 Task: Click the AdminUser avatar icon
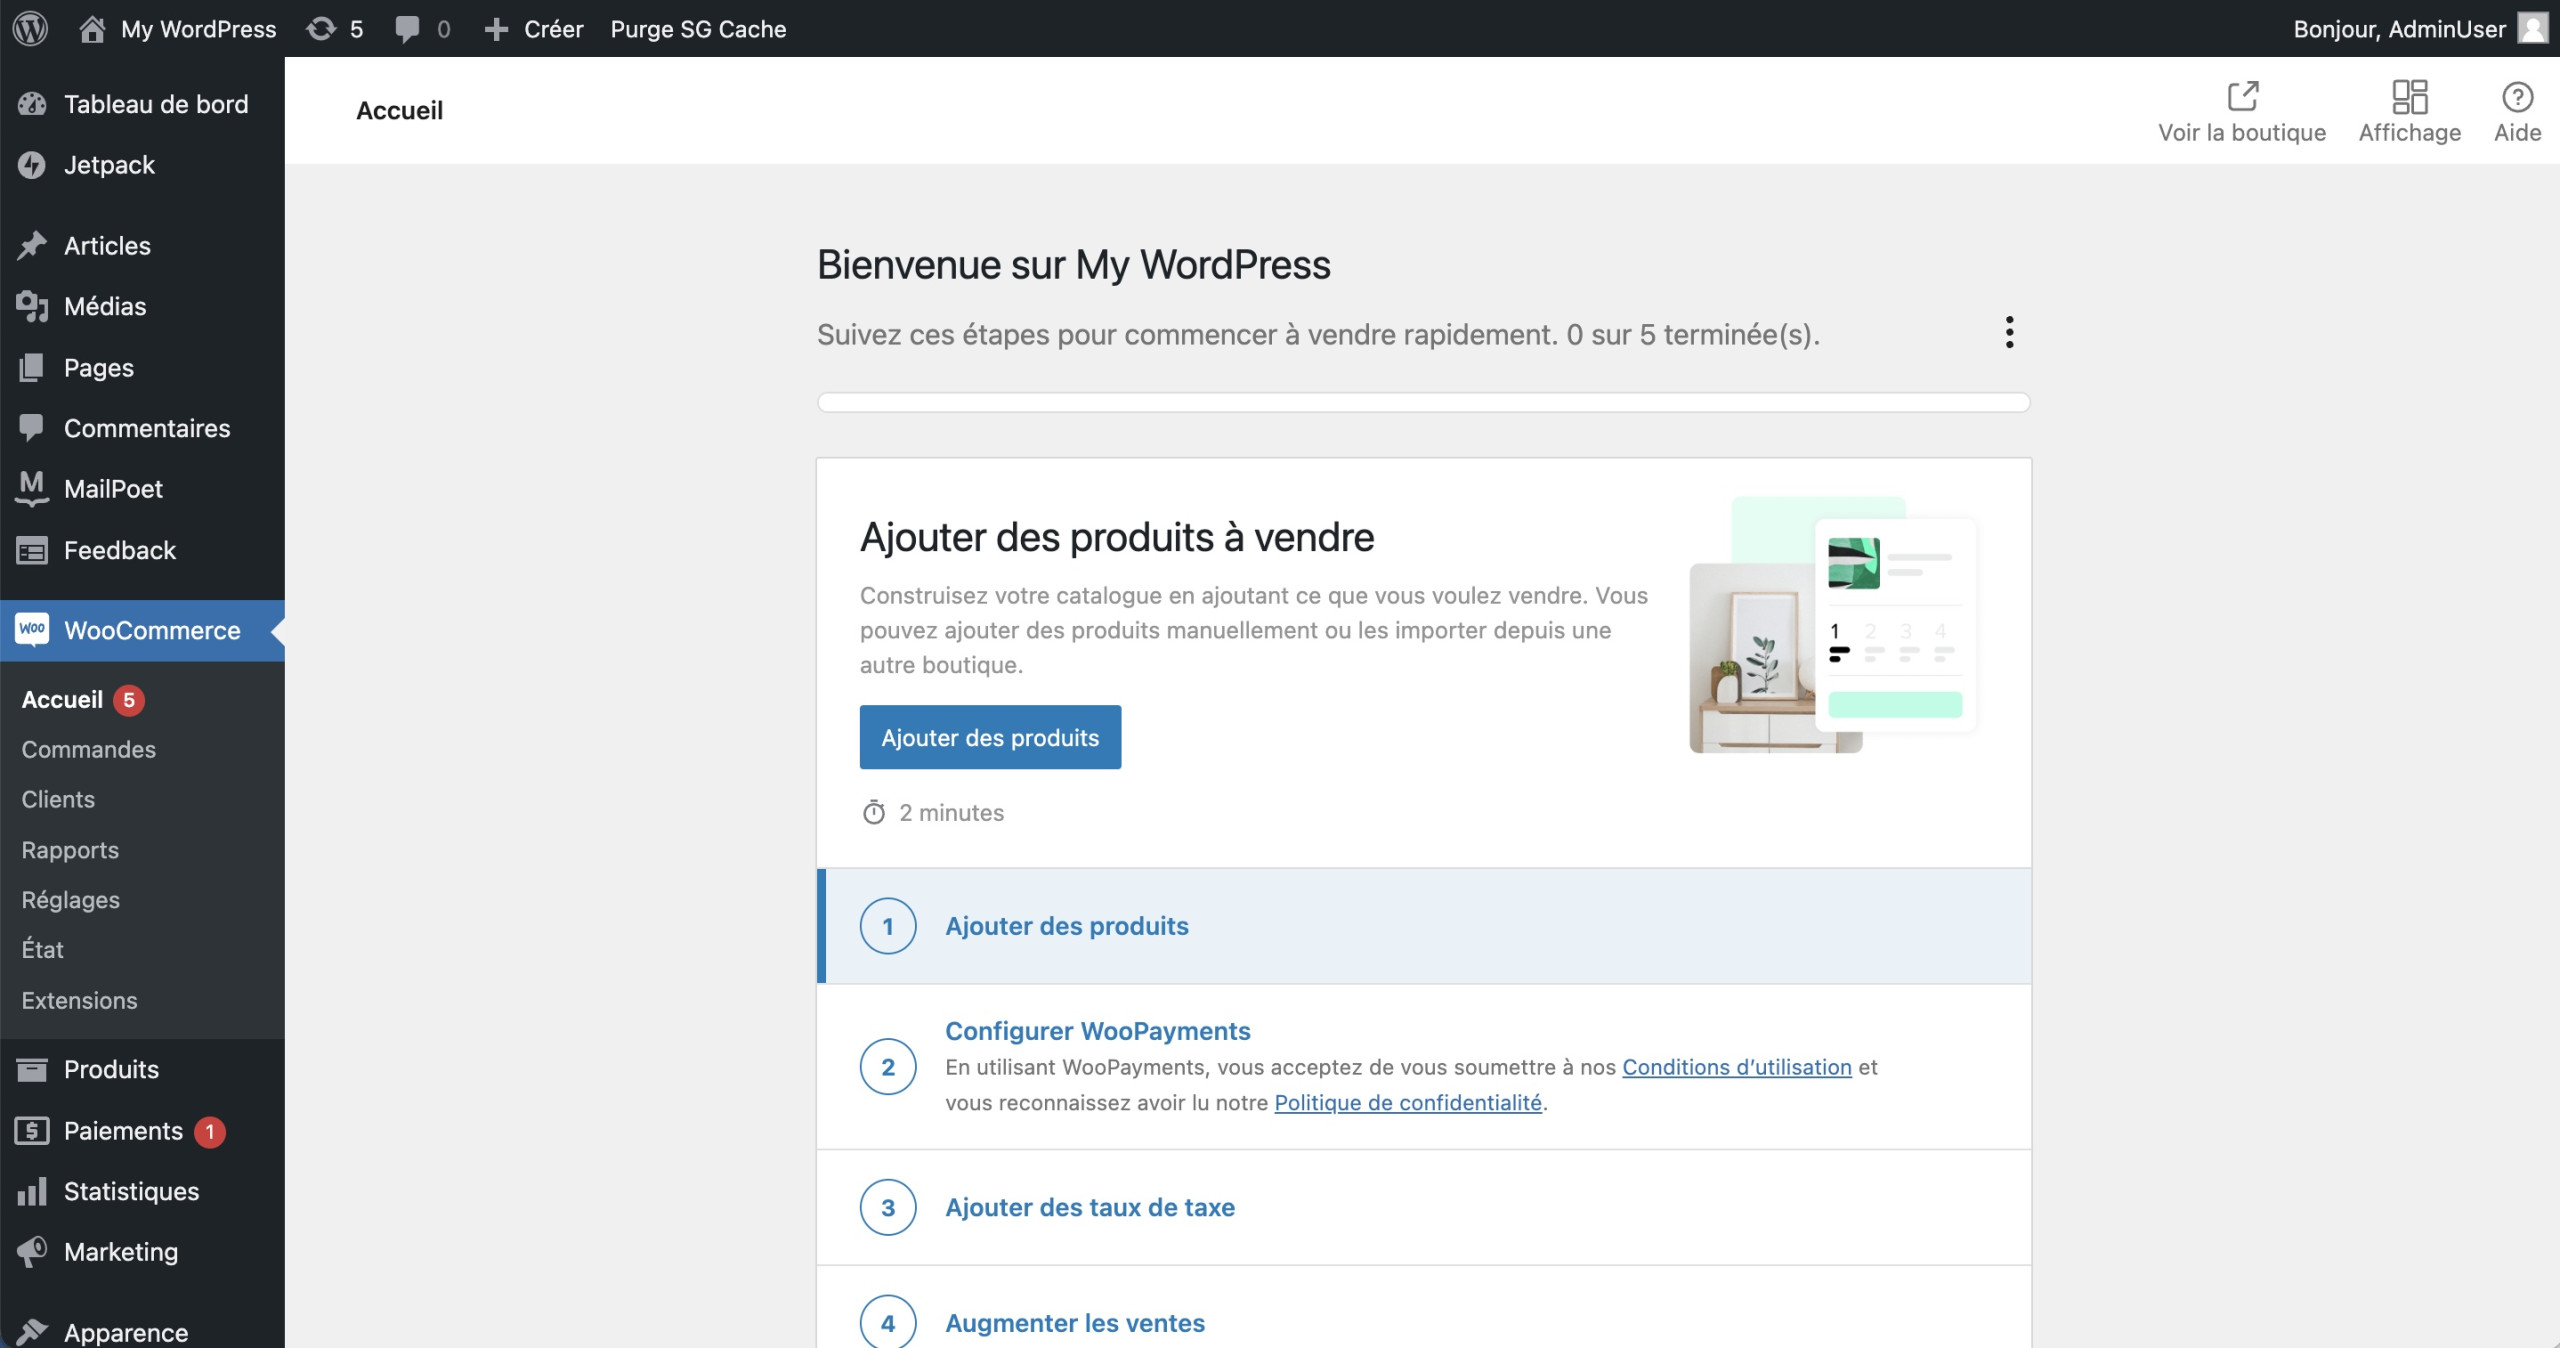2533,28
